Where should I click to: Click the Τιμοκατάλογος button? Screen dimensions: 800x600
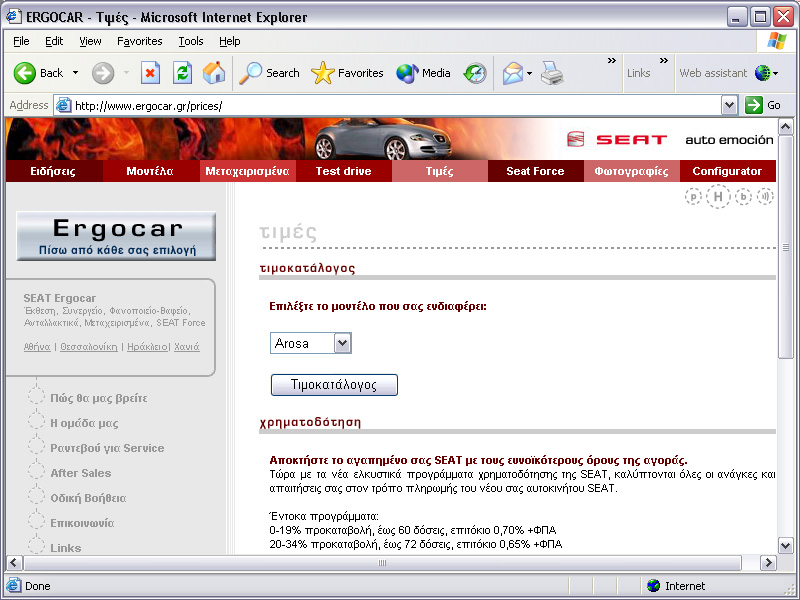334,385
